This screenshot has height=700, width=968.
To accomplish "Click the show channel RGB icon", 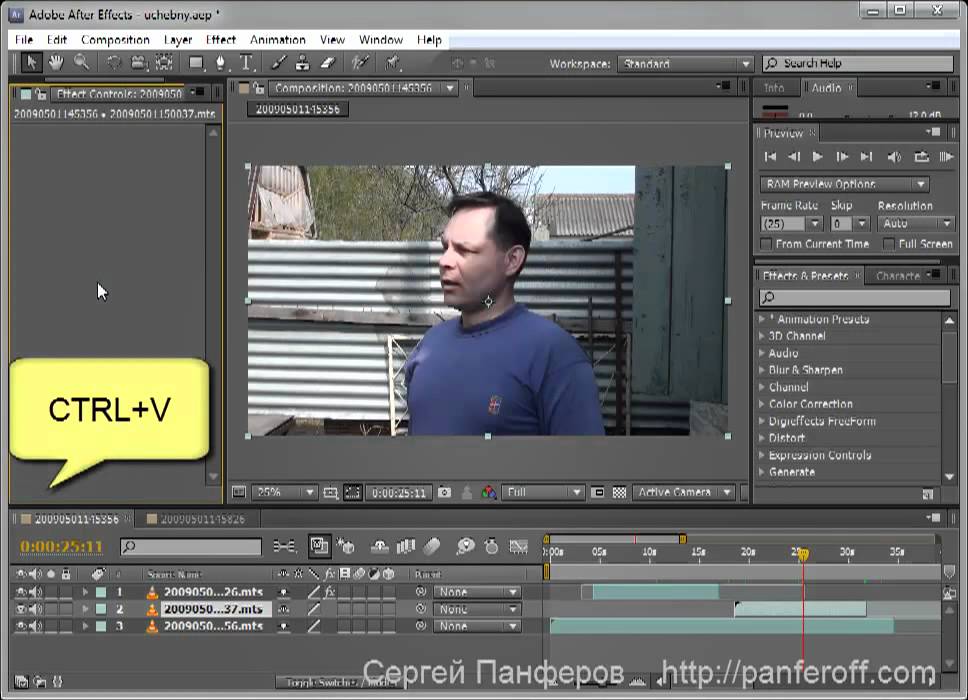I will 488,493.
